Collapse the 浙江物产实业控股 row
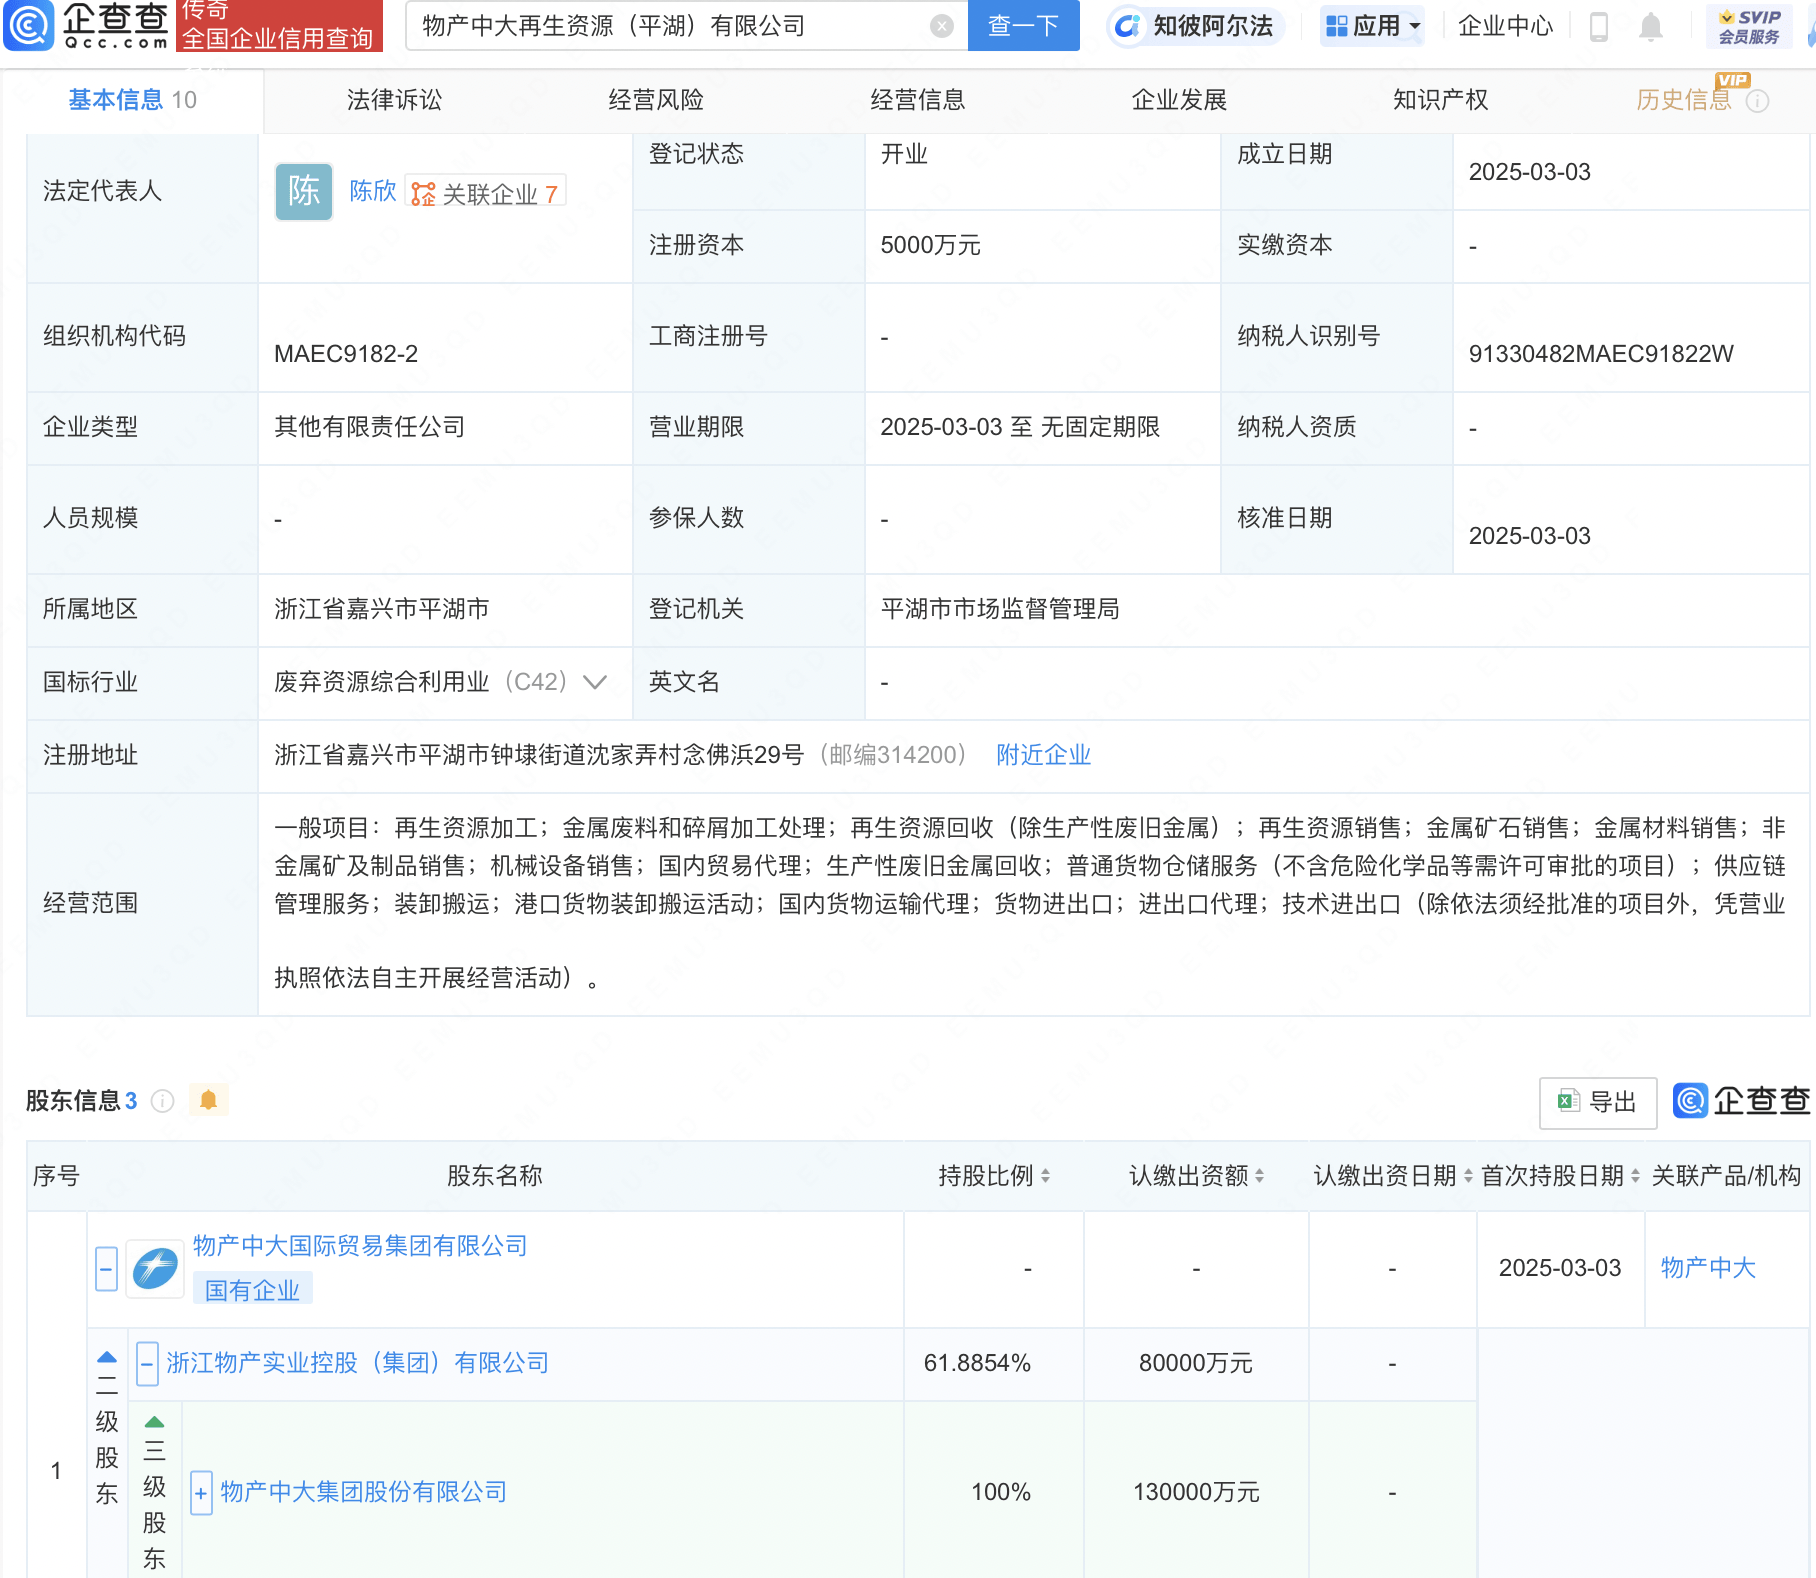This screenshot has width=1816, height=1578. click(147, 1363)
